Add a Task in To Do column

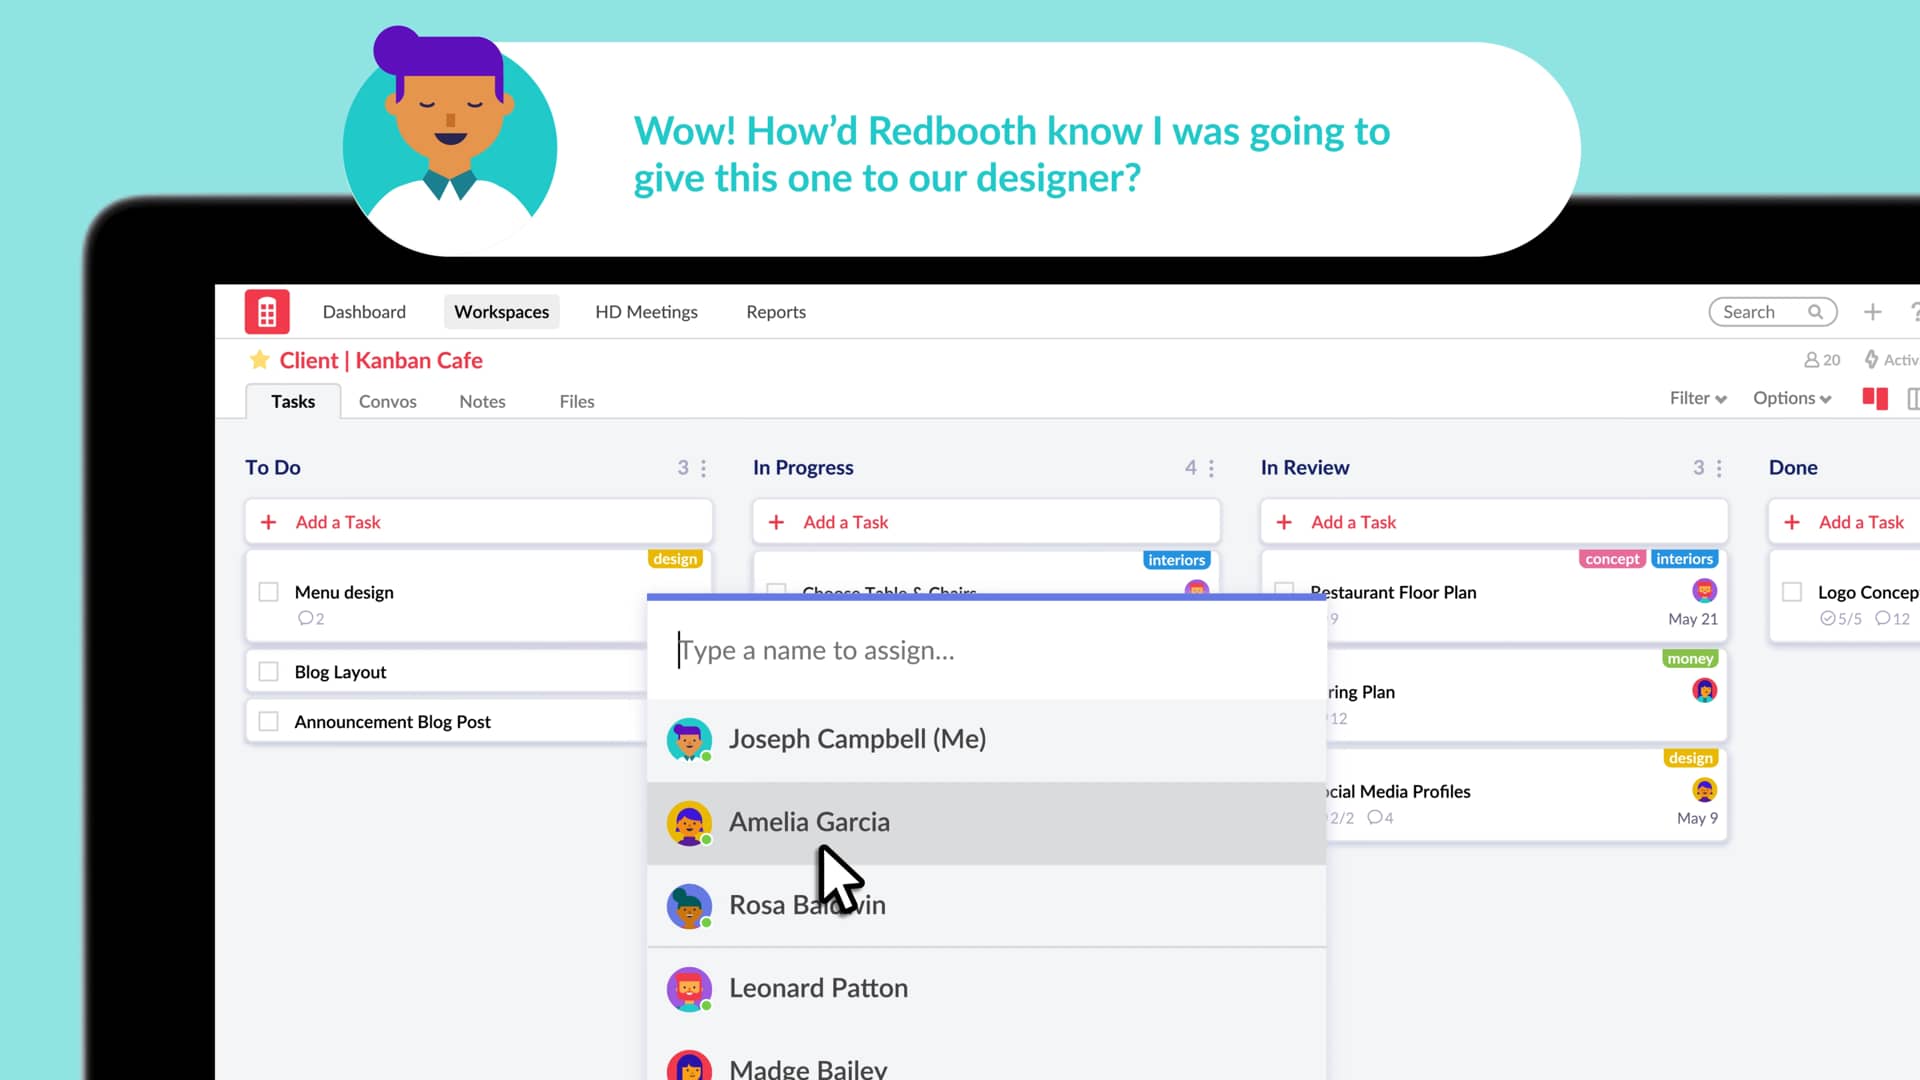click(x=478, y=522)
